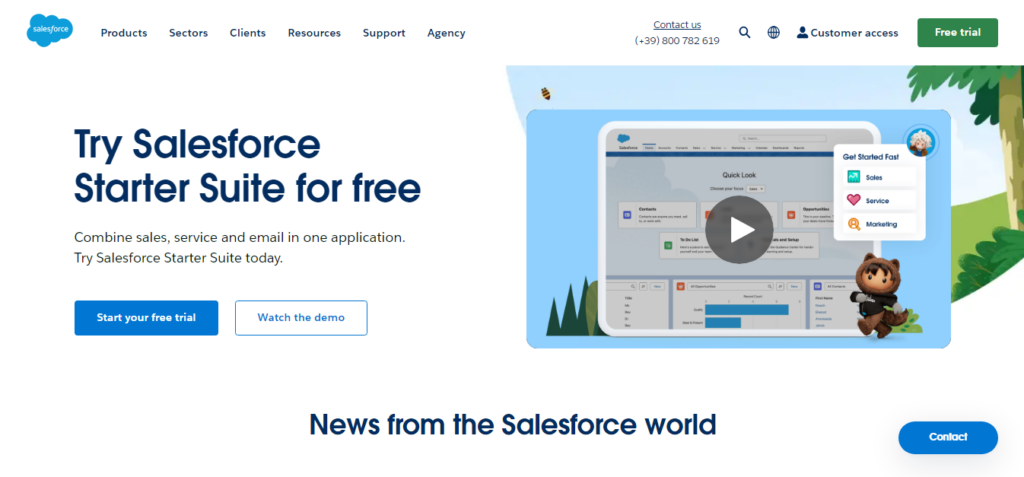
Task: Click the Marketing magnifier icon
Action: pos(854,224)
